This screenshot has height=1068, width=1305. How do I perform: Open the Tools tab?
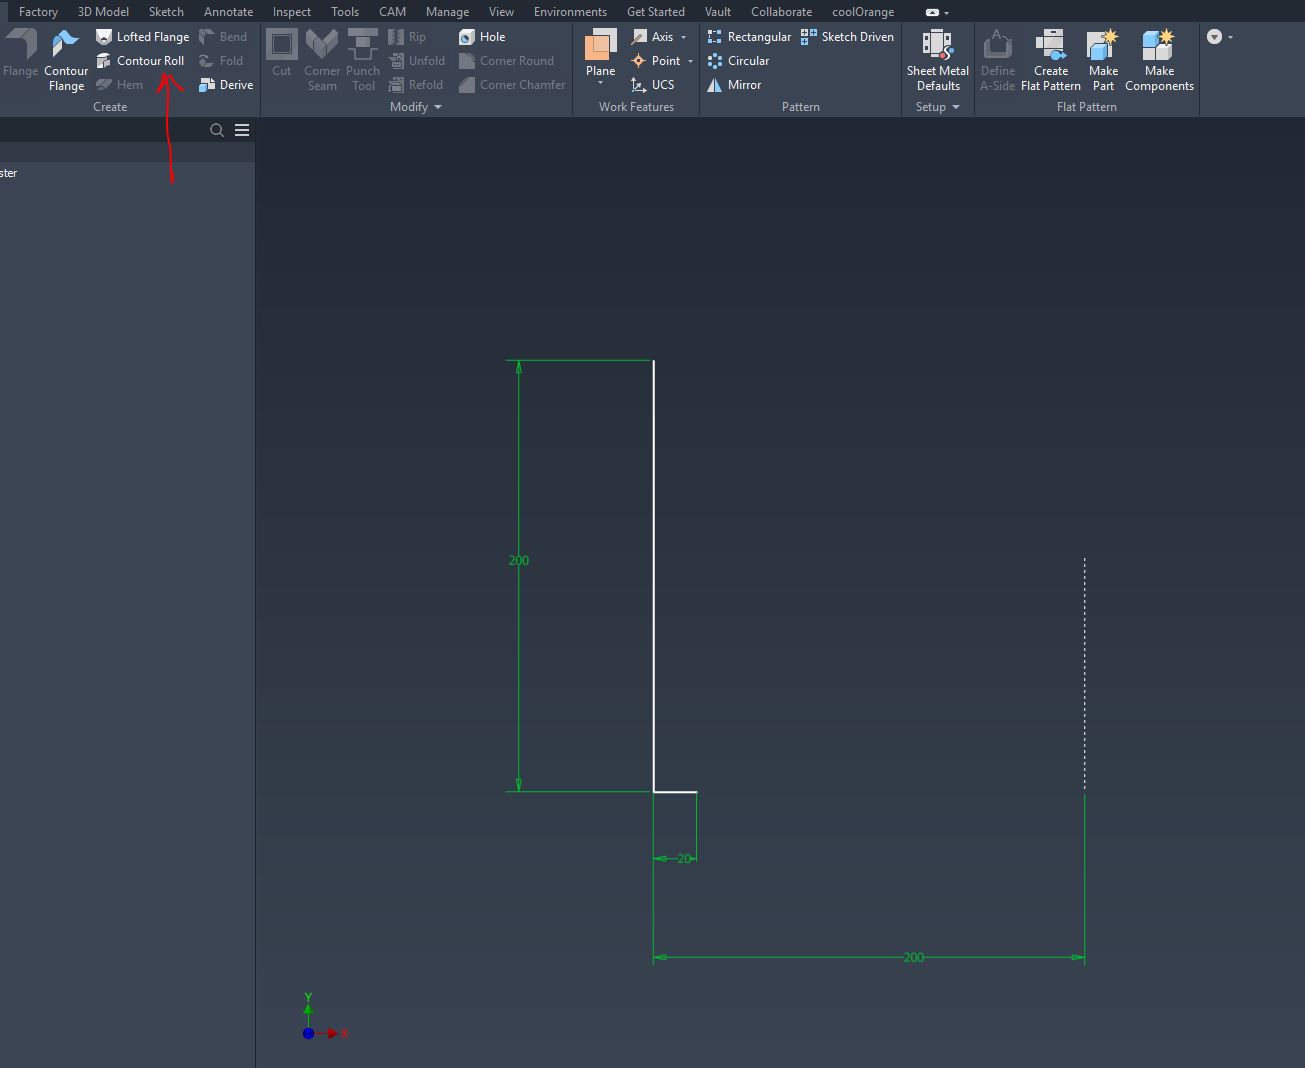[345, 12]
